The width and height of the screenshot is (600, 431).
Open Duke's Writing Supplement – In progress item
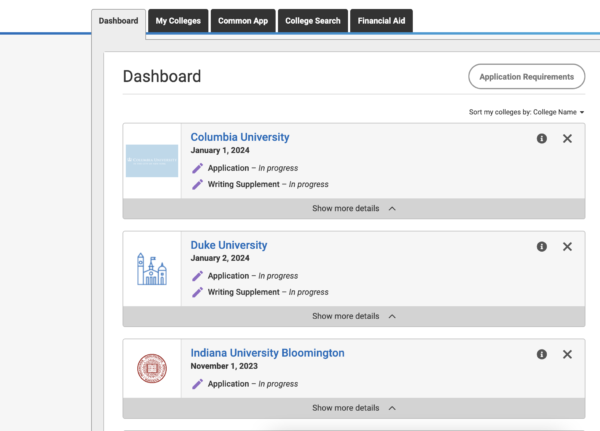(268, 292)
